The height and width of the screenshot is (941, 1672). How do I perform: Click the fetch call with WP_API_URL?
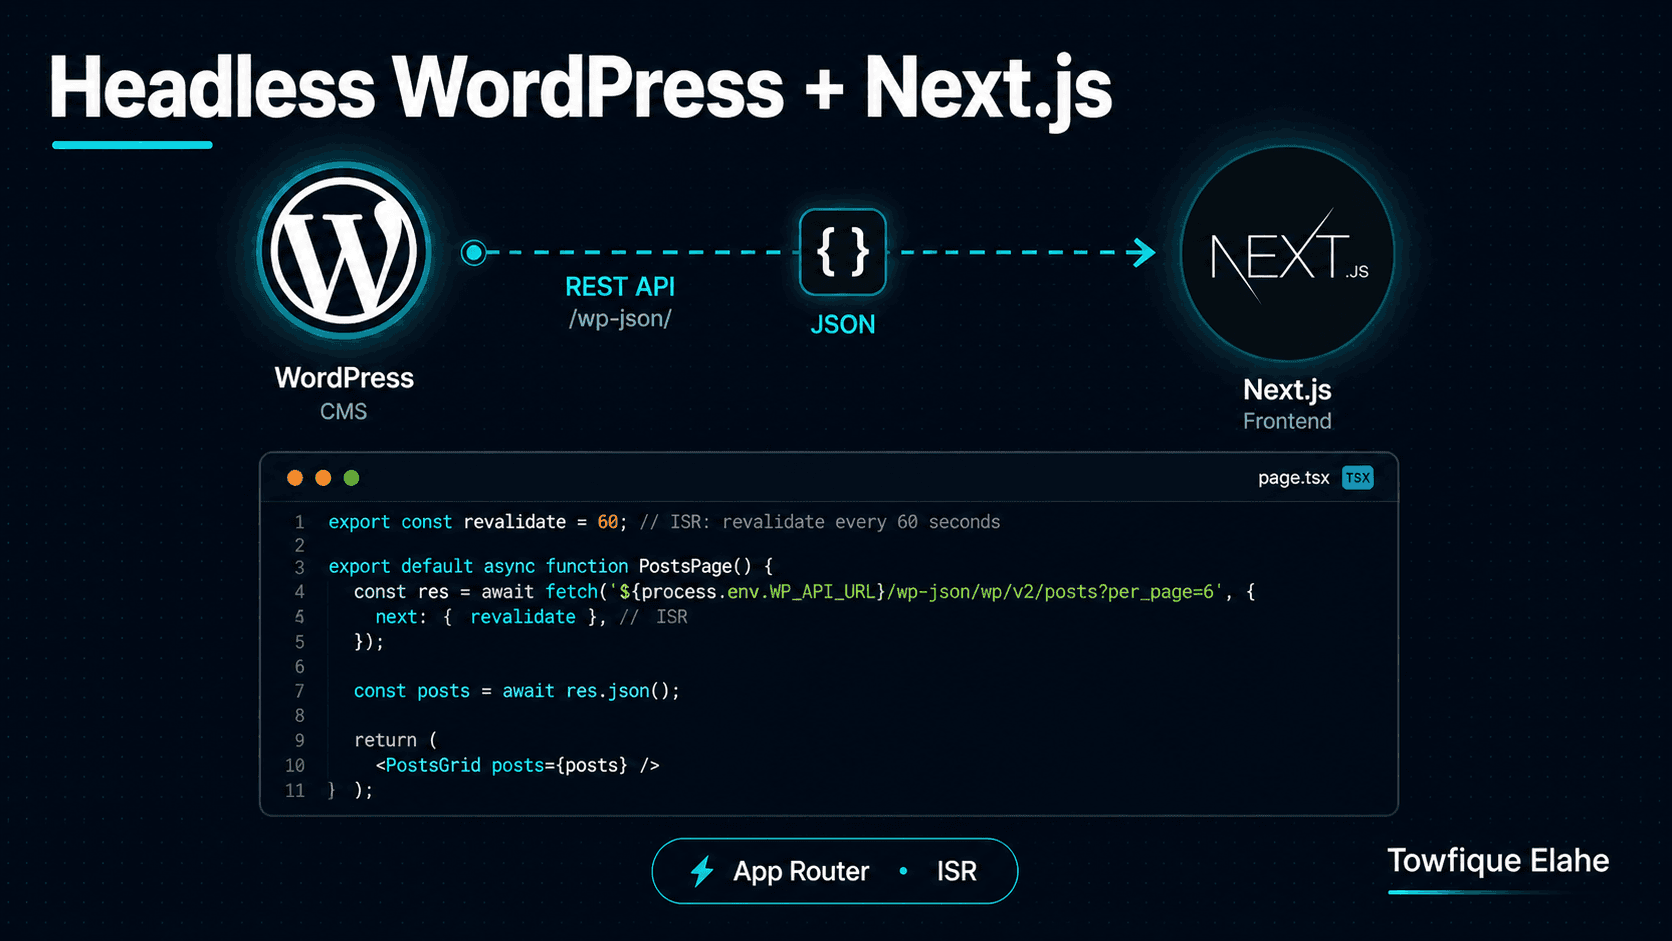pyautogui.click(x=804, y=592)
